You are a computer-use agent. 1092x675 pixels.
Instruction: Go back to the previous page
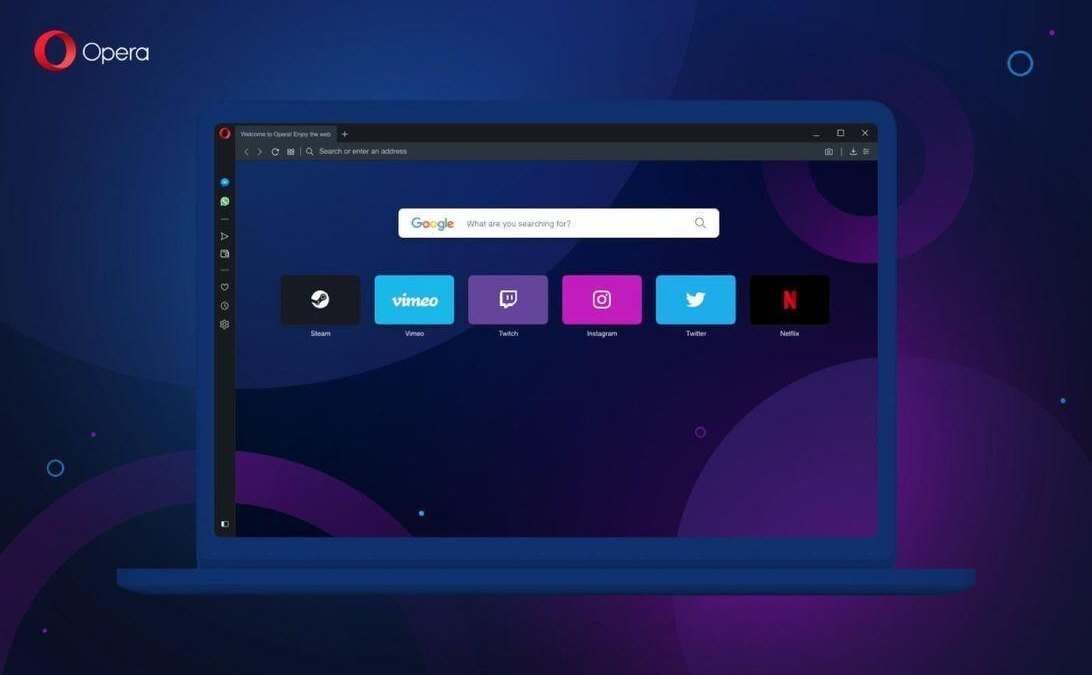click(x=246, y=151)
